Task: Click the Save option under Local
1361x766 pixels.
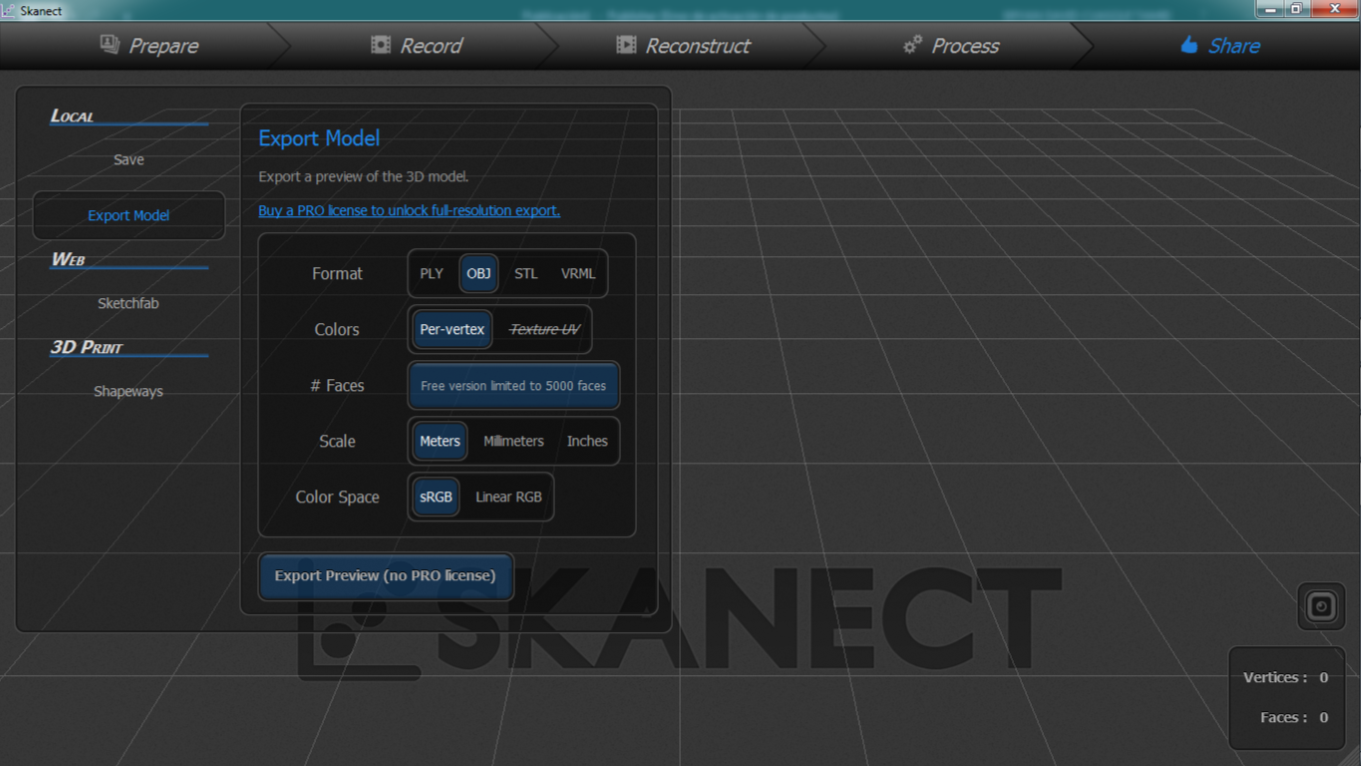Action: pos(128,160)
